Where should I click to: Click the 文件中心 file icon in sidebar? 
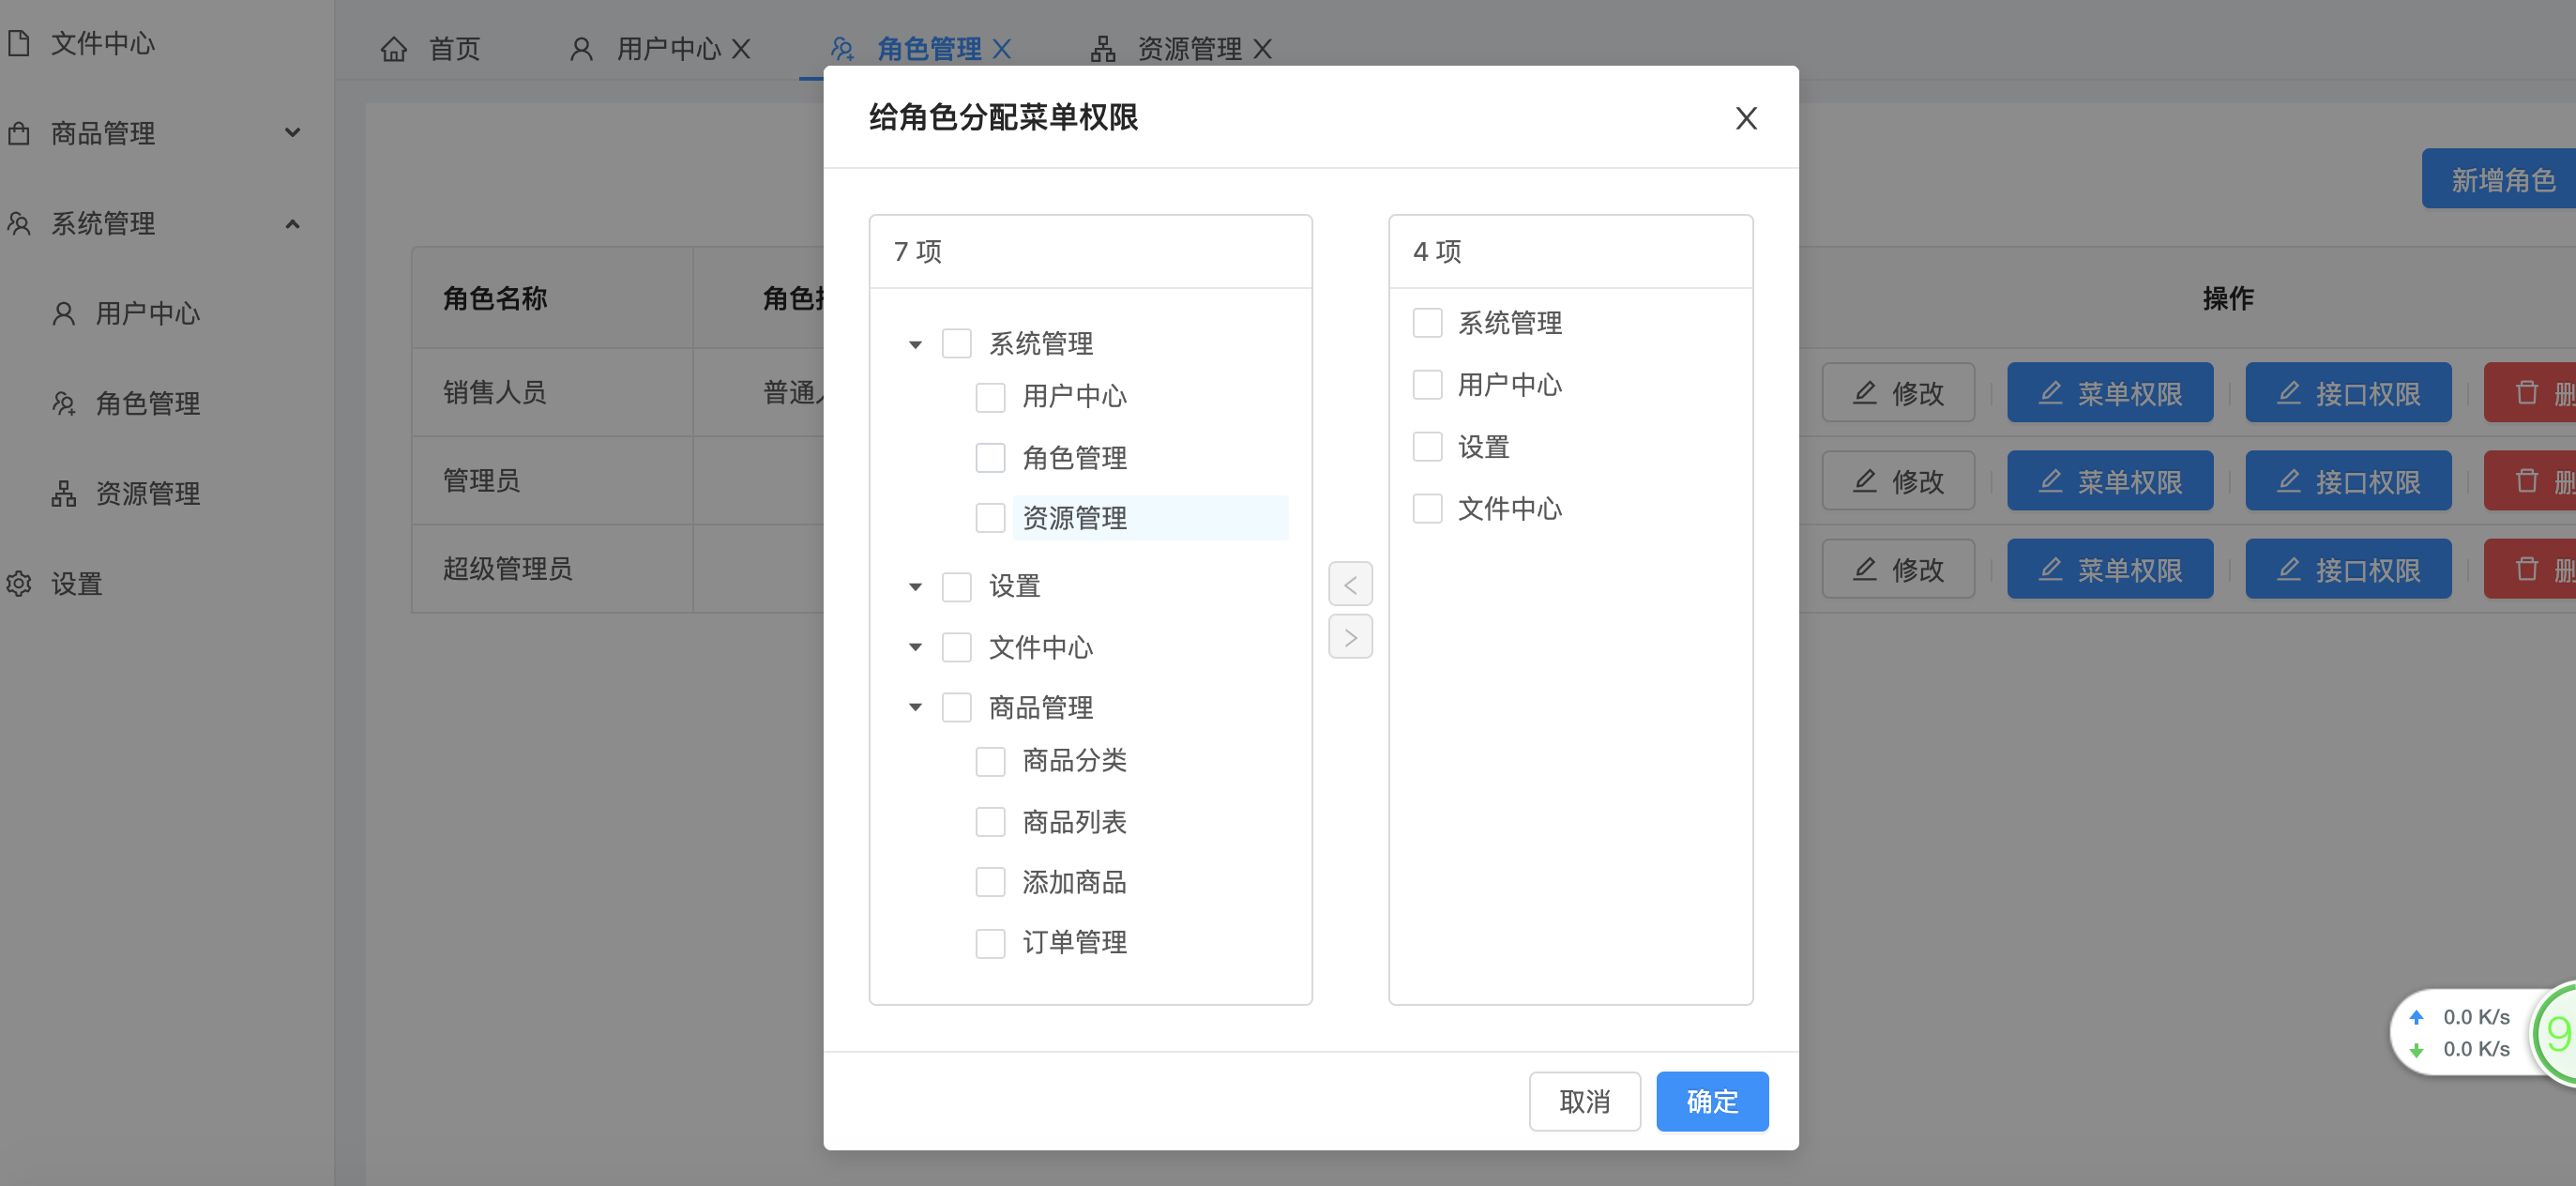(19, 43)
